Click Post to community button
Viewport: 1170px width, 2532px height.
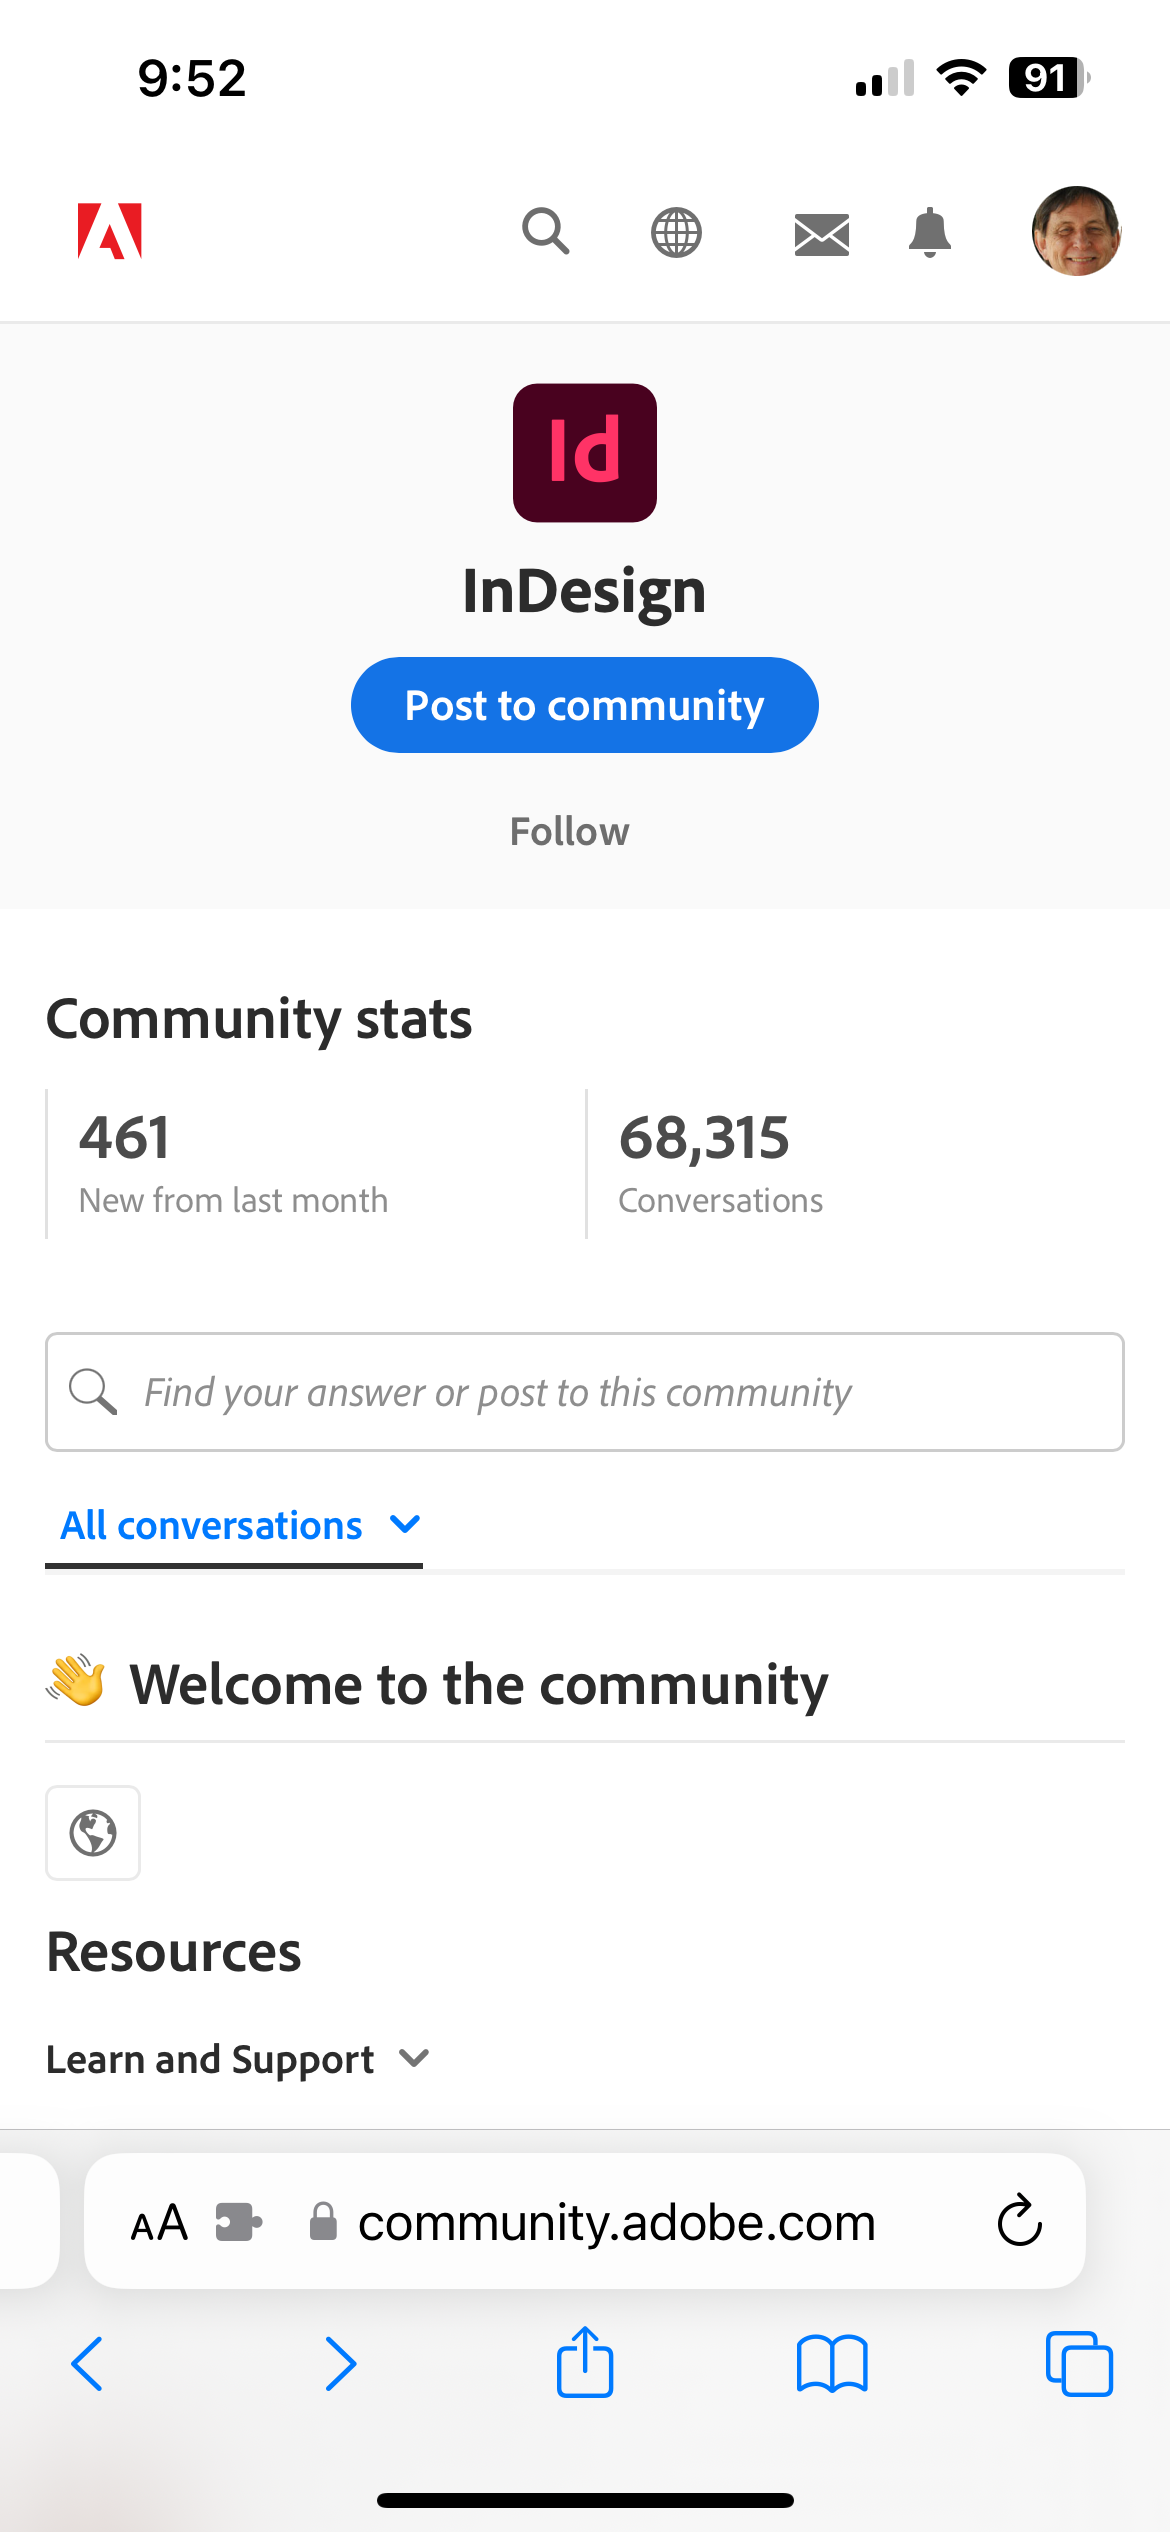click(585, 705)
